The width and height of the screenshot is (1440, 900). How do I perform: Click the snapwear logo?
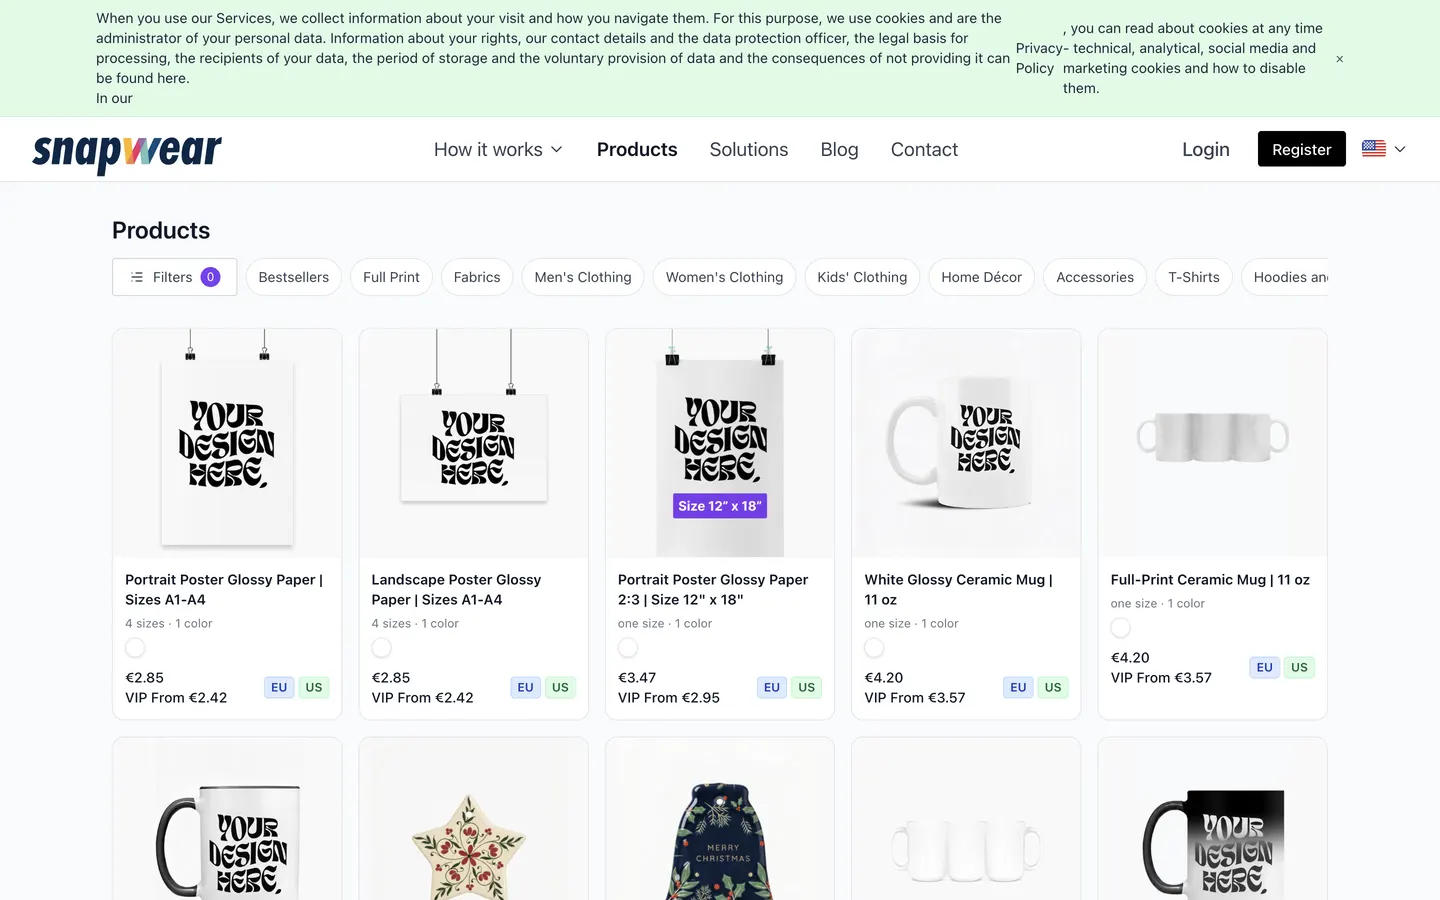coord(127,152)
